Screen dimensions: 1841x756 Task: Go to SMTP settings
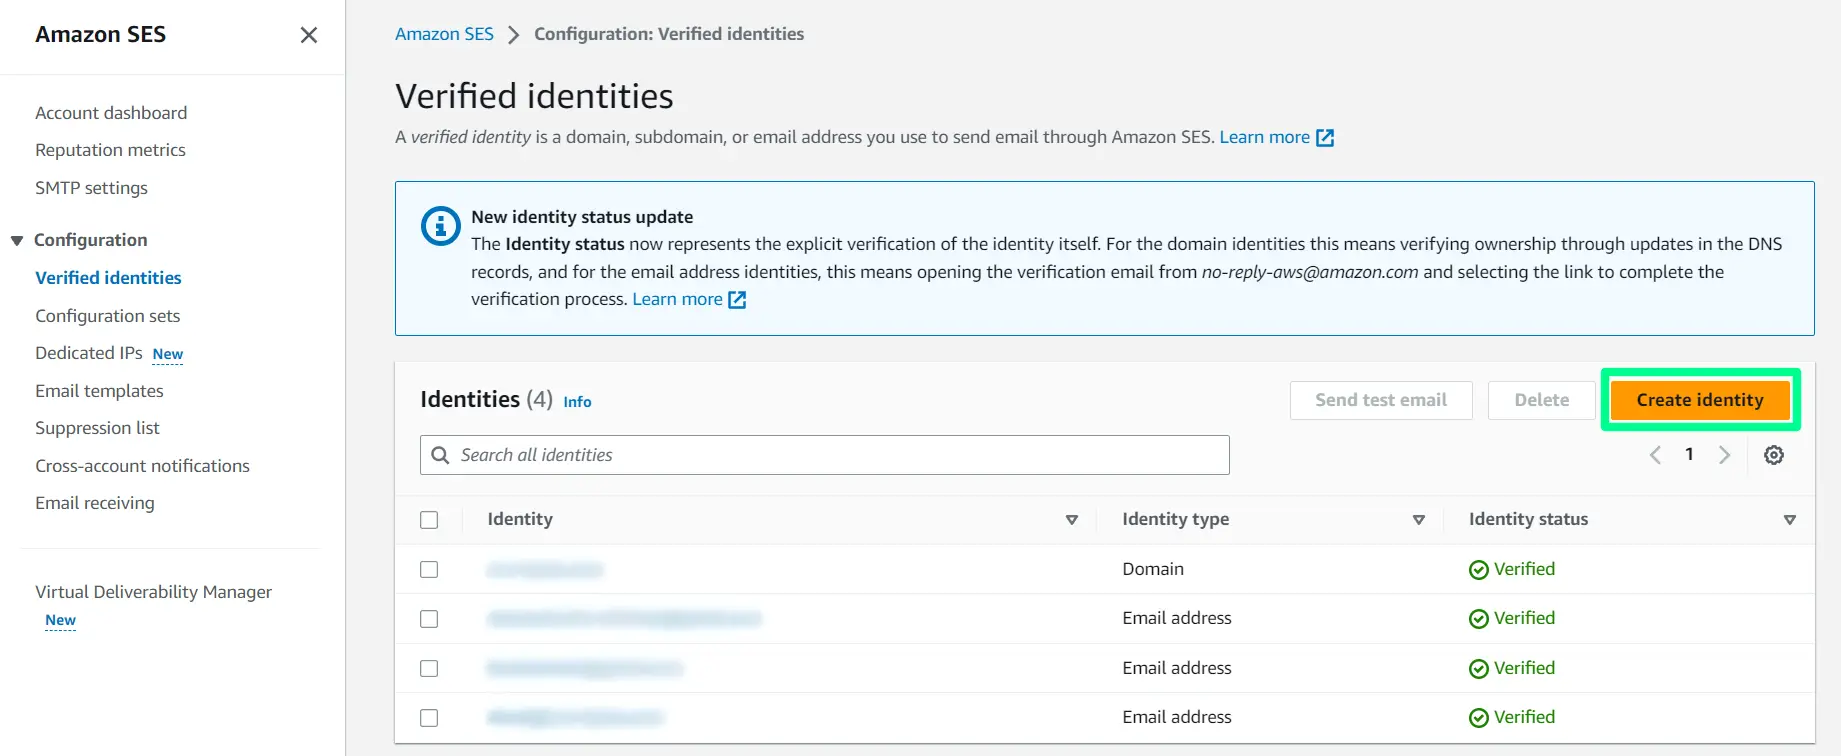[x=91, y=188]
